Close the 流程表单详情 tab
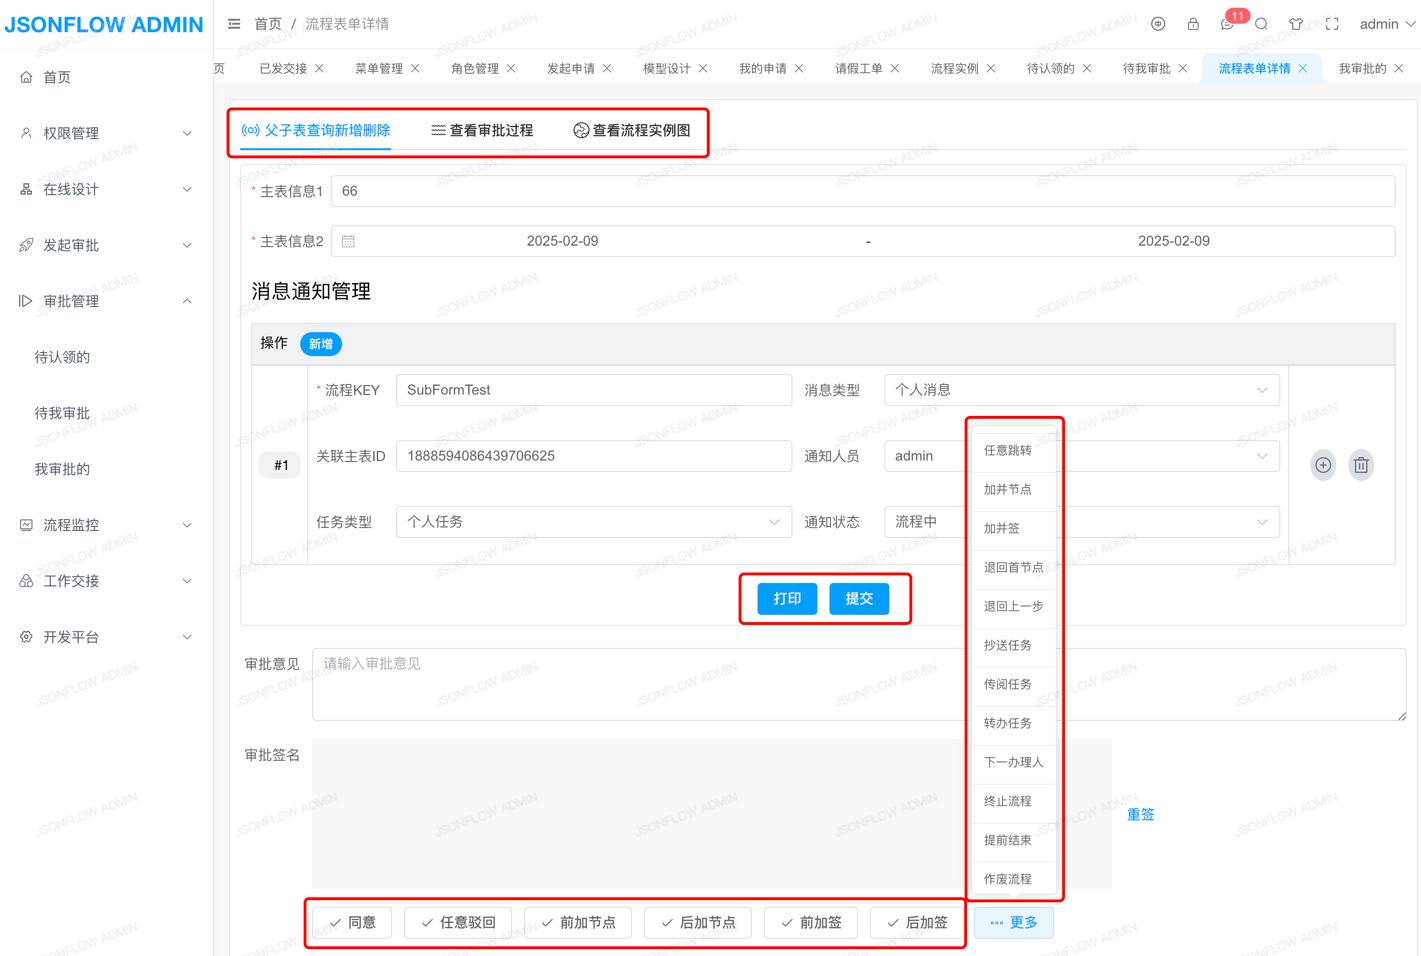 click(1303, 68)
